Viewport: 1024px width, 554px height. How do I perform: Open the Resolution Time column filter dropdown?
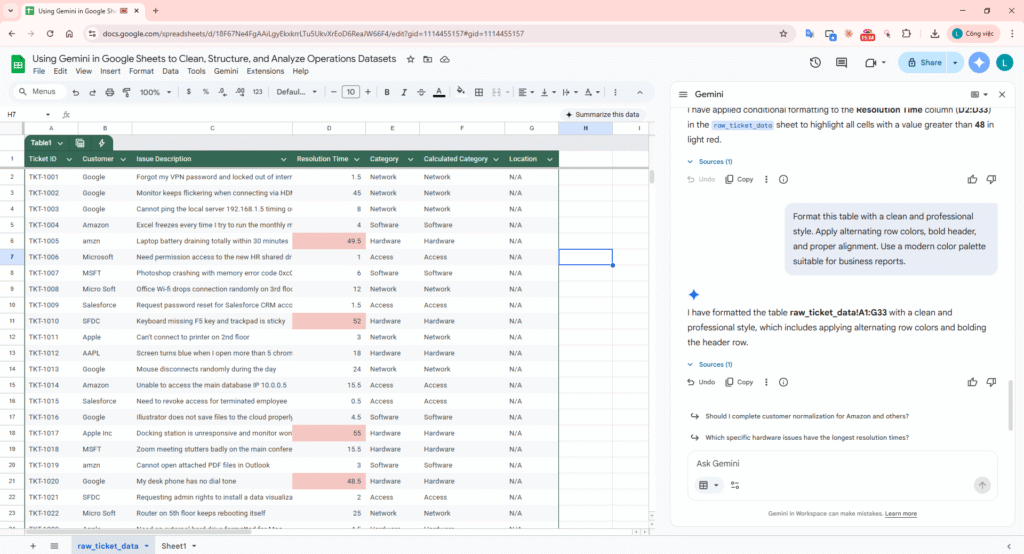[357, 159]
